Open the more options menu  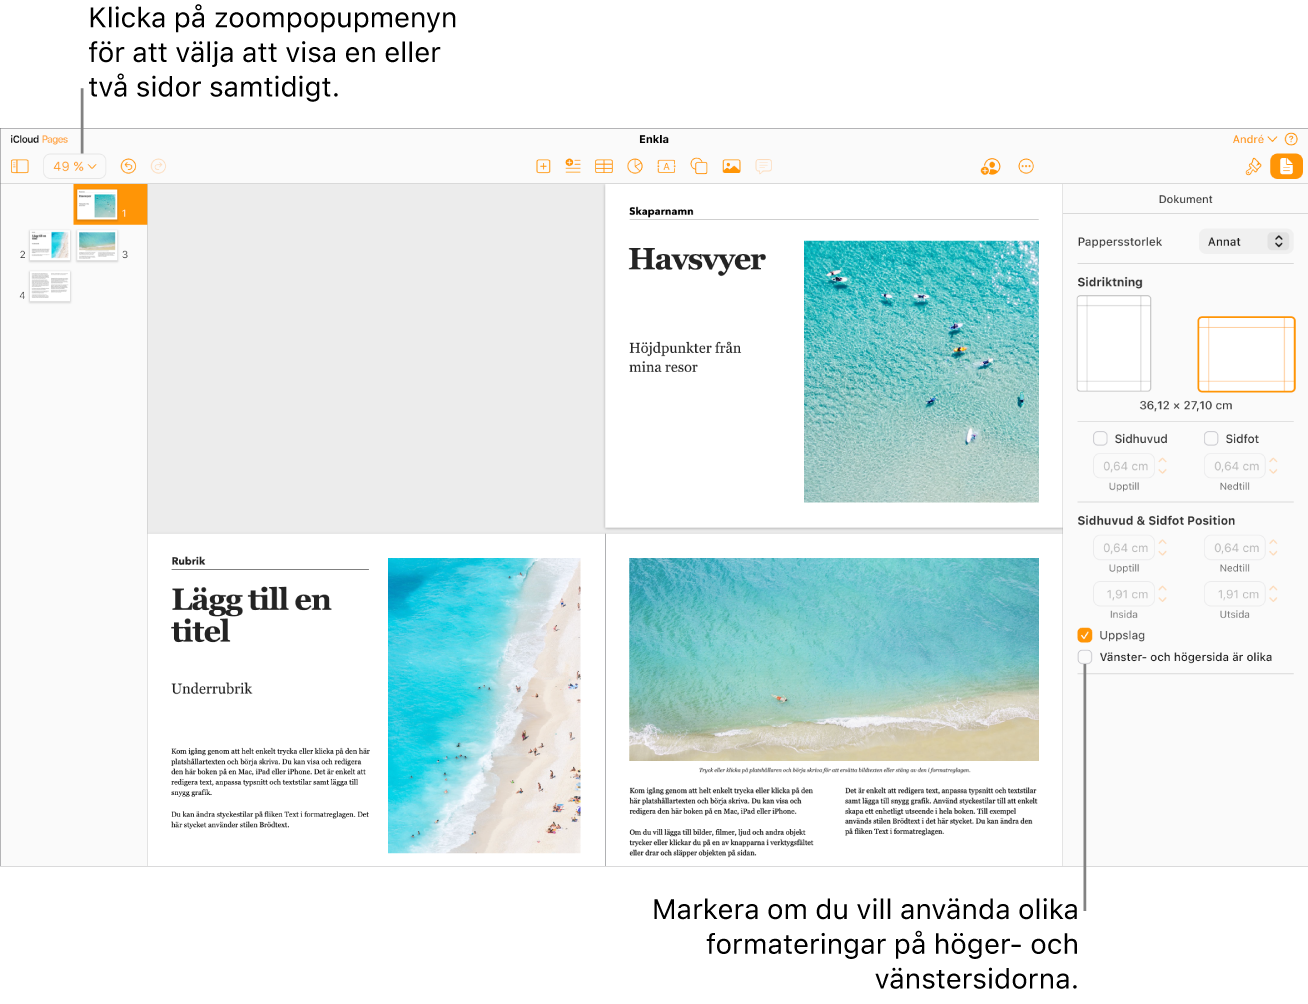pyautogui.click(x=1026, y=166)
